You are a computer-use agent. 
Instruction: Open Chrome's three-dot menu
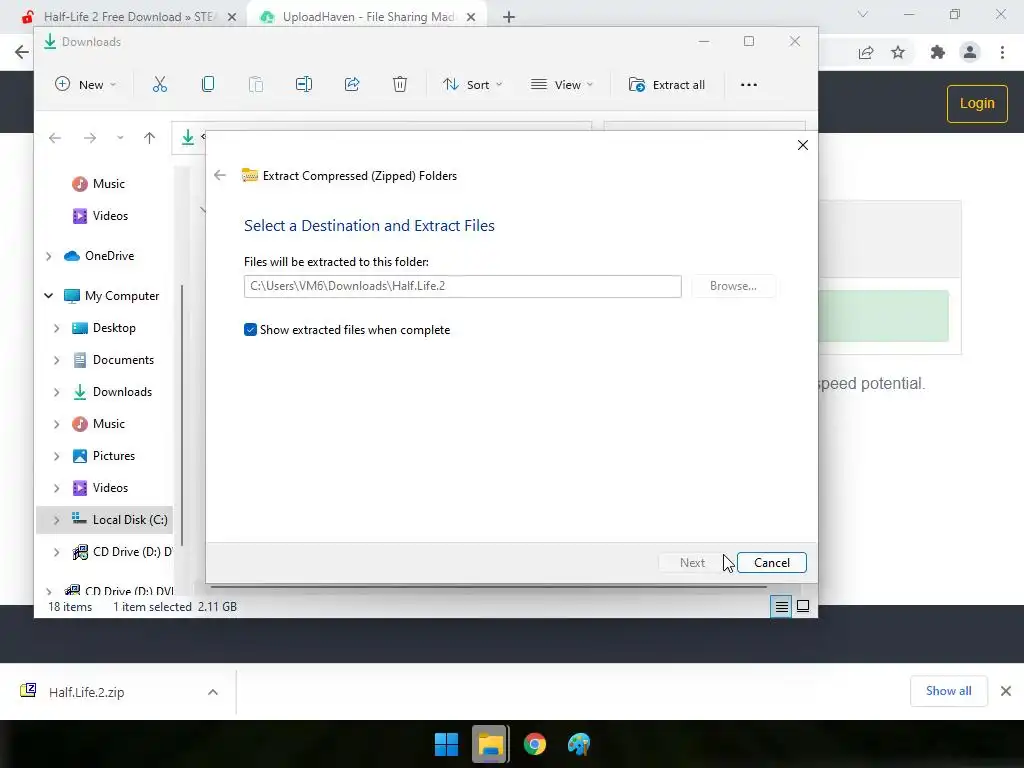point(1002,52)
